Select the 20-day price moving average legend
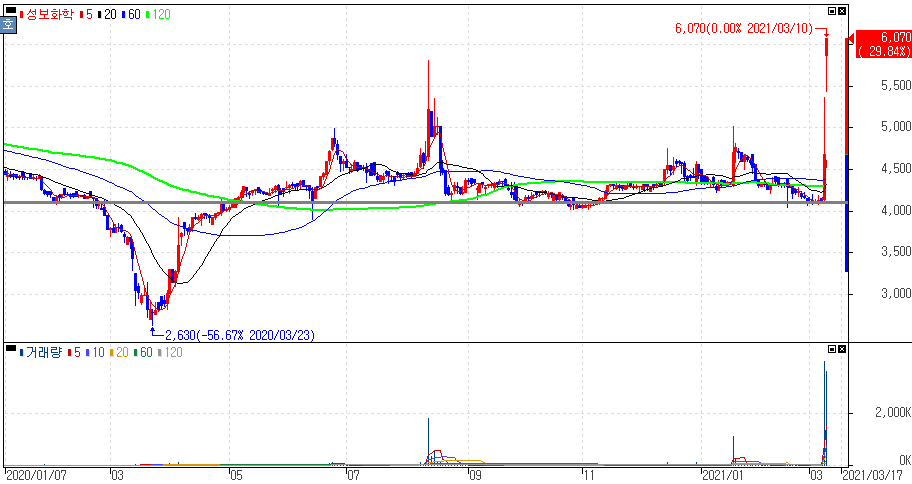 (108, 15)
